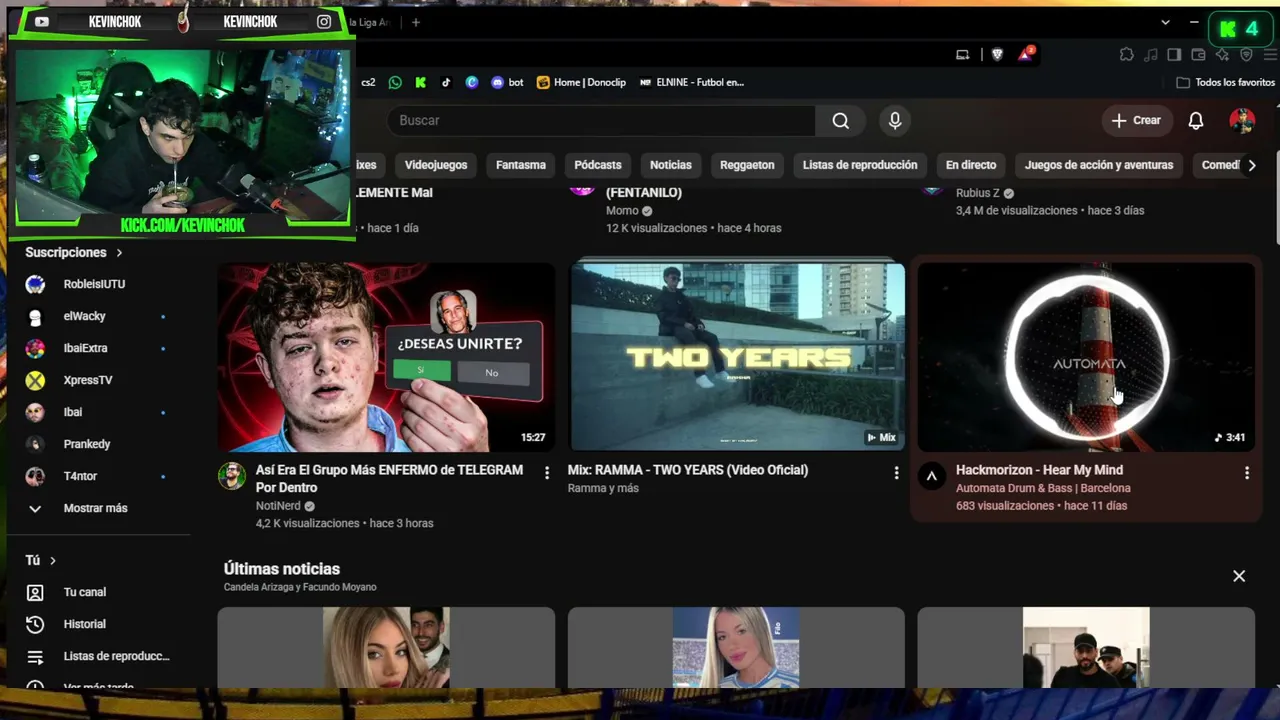Open the browser tab search dropdown
1280x720 pixels.
coord(1165,22)
